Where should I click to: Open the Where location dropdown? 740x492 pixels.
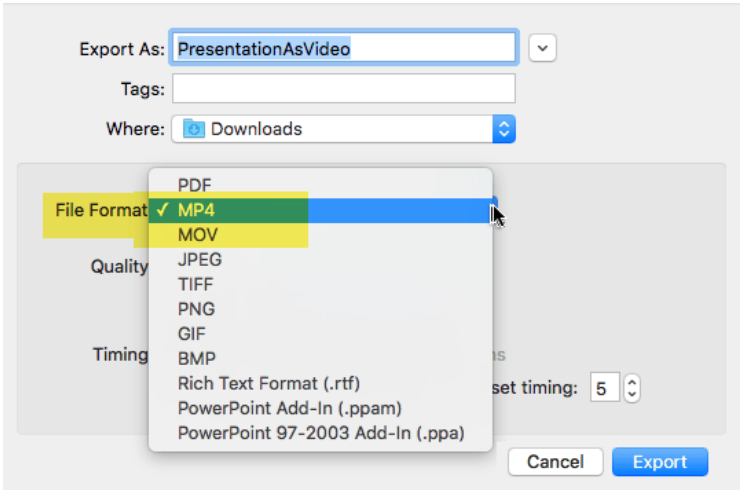point(504,129)
